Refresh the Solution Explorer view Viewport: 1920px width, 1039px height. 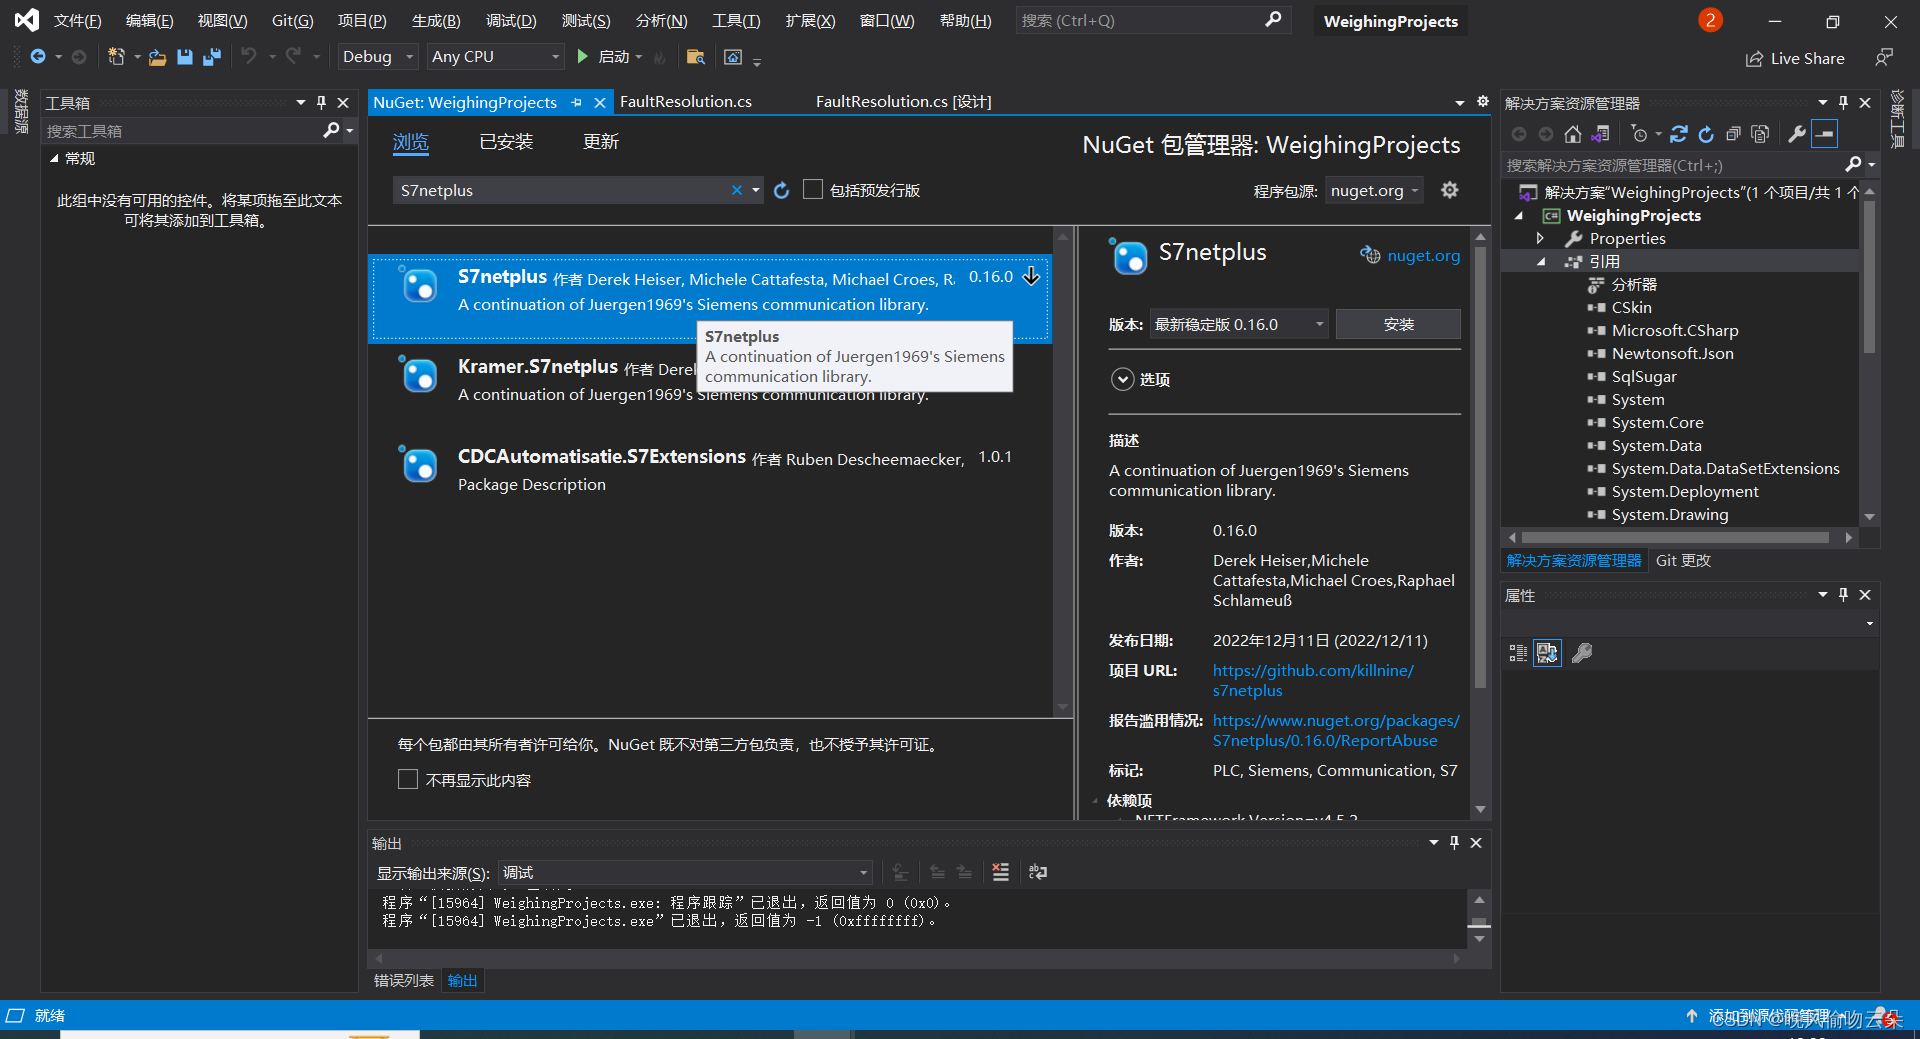(1706, 134)
